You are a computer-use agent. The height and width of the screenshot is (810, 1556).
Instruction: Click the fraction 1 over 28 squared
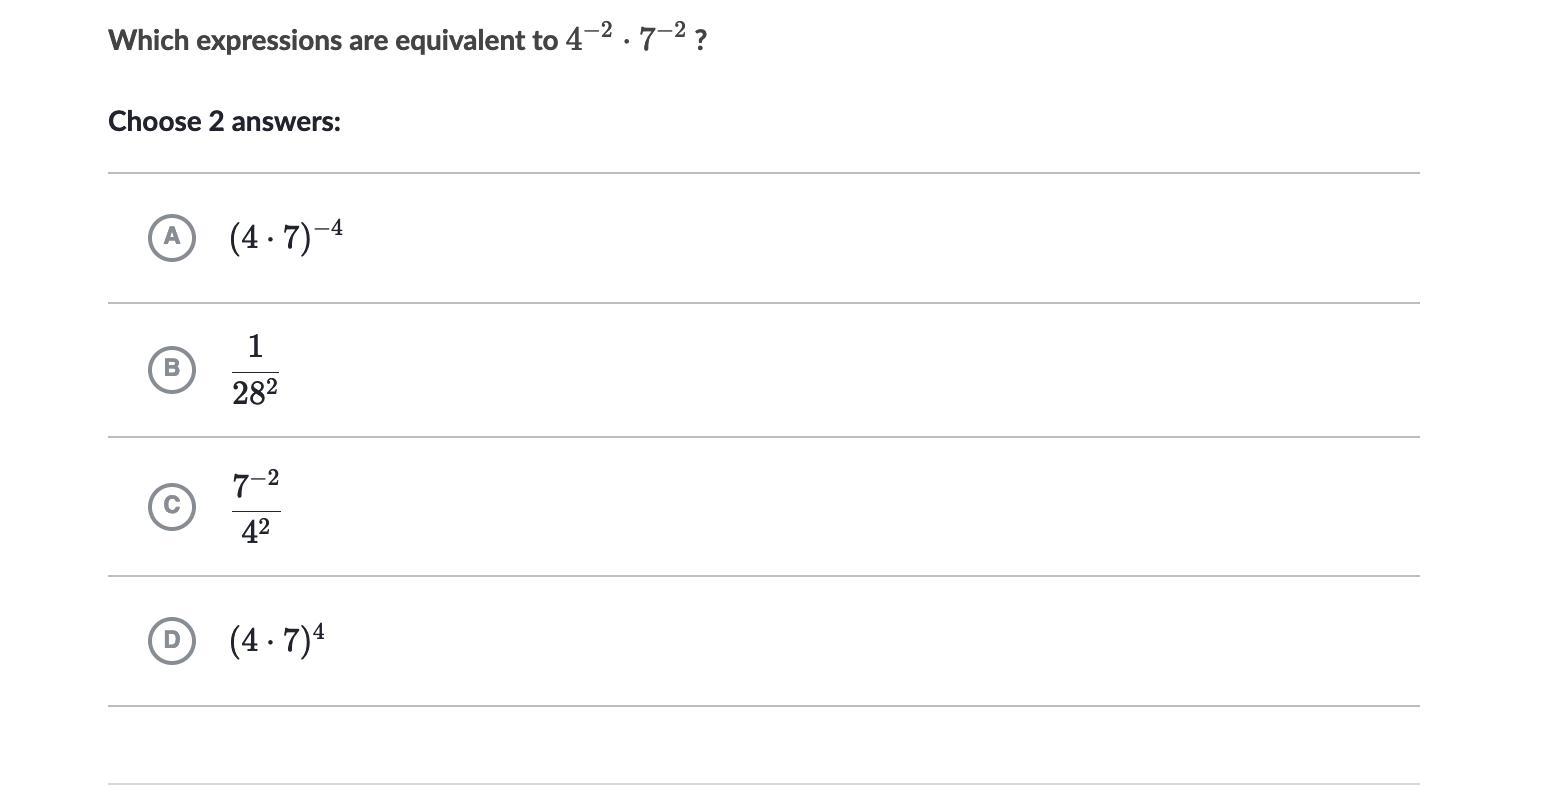[x=255, y=370]
